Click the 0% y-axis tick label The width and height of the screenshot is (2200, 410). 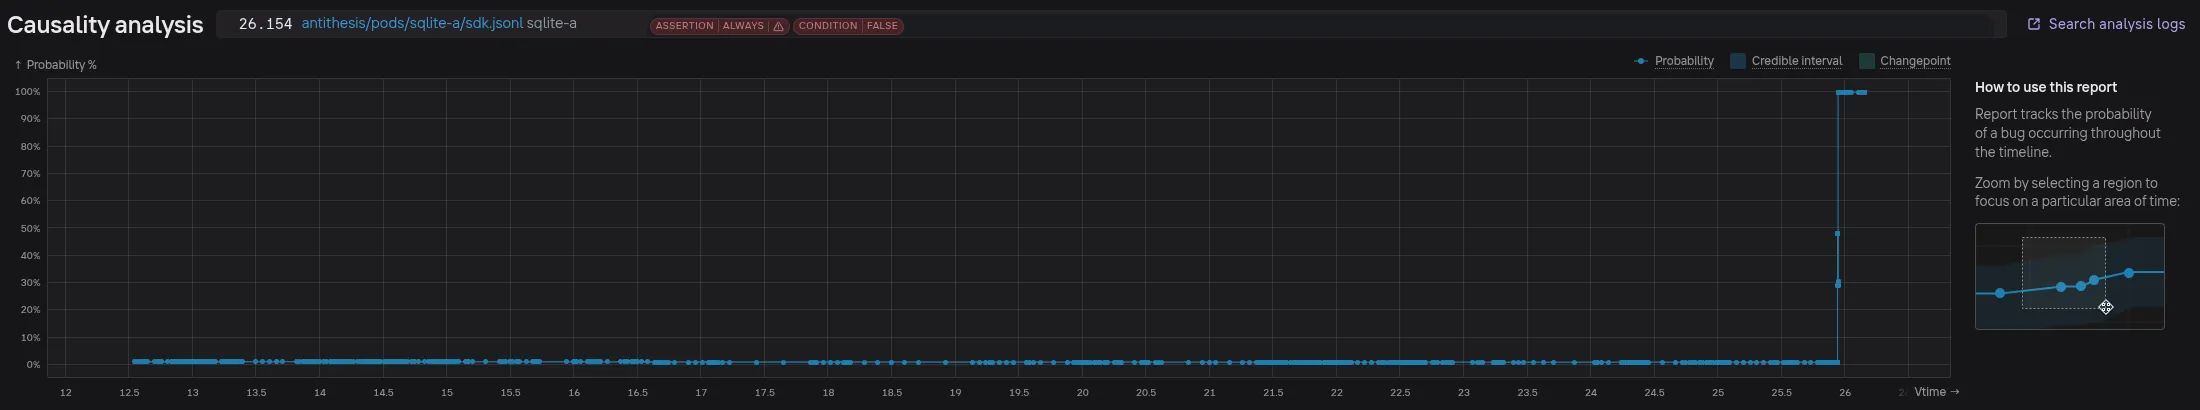pos(33,365)
